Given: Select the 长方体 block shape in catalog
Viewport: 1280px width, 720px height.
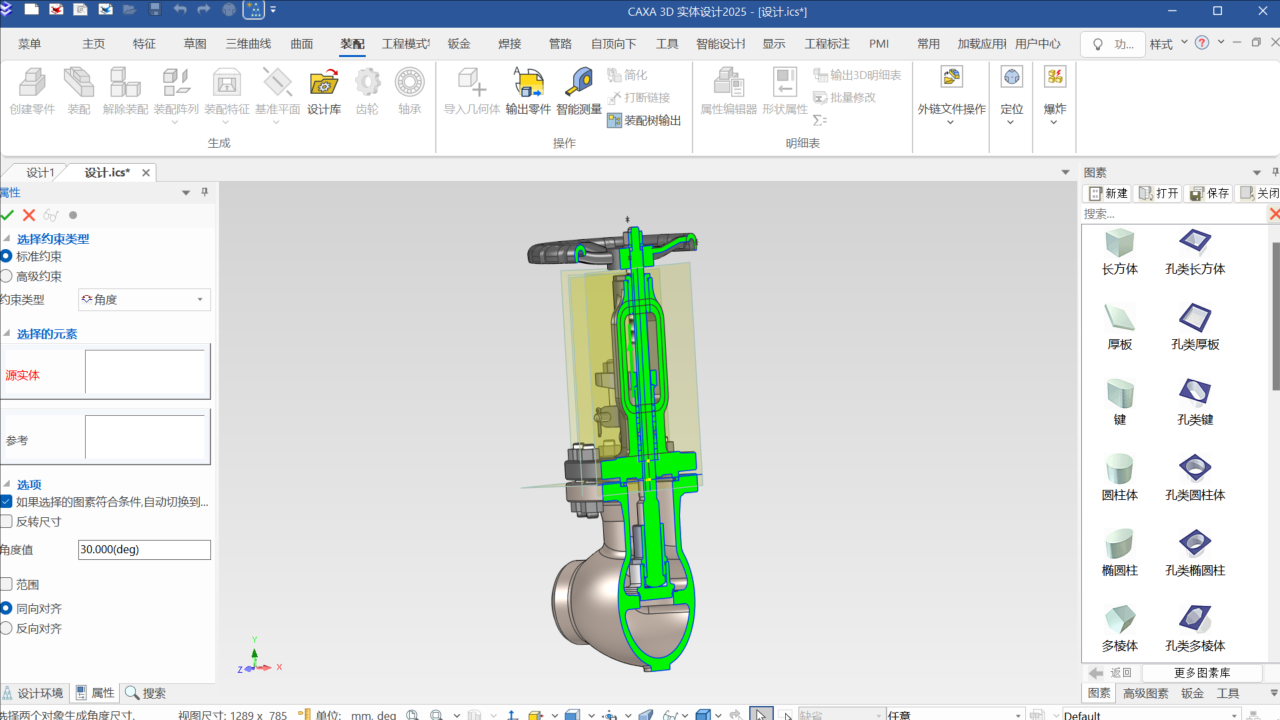Looking at the screenshot, I should click(1119, 244).
